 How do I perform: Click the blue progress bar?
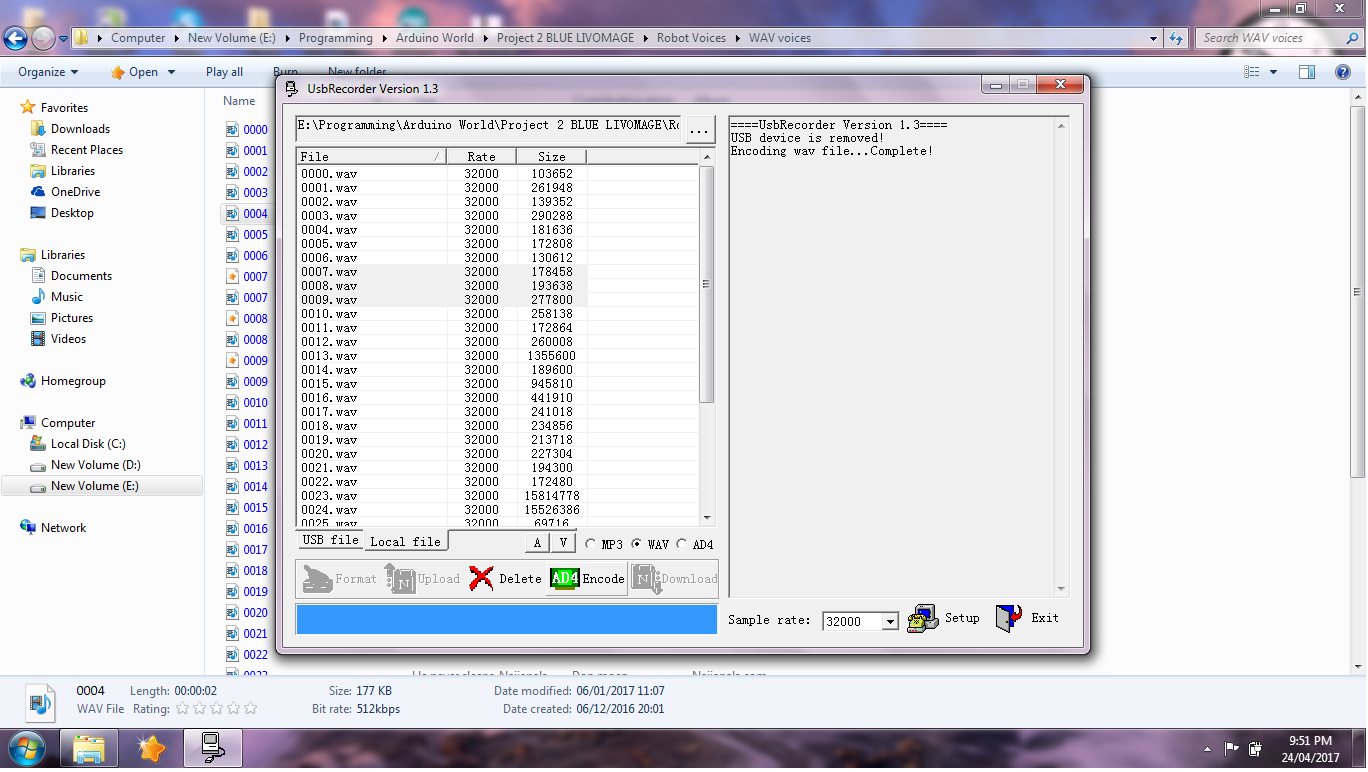[506, 619]
